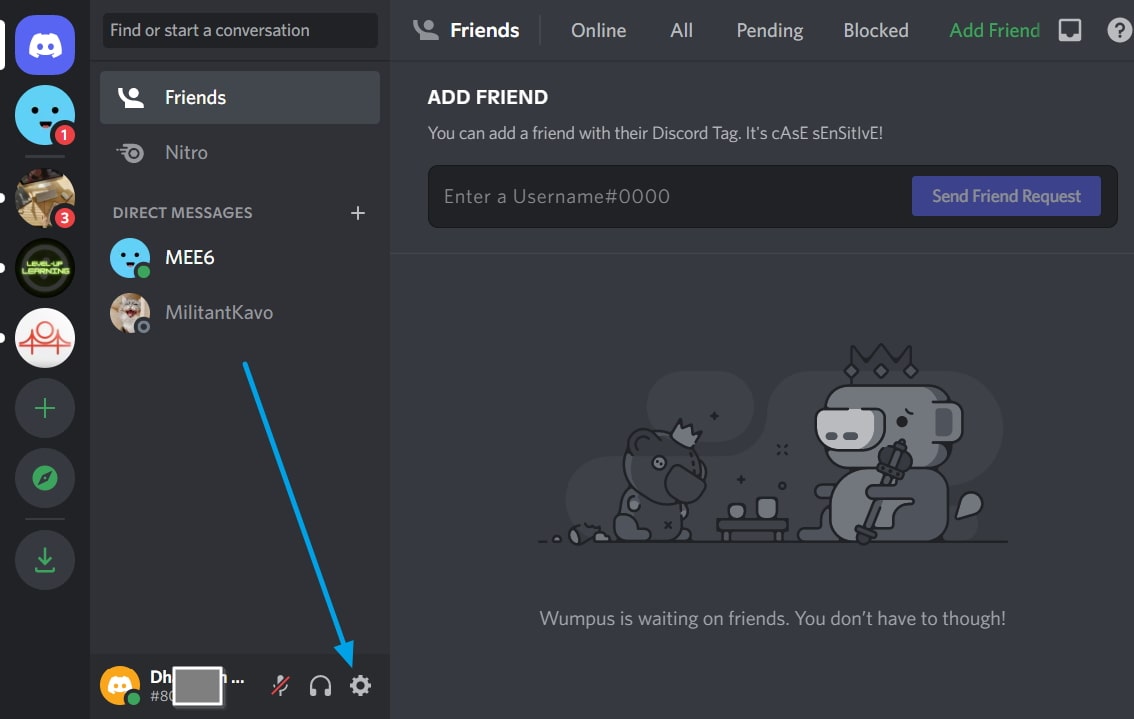This screenshot has width=1134, height=719.
Task: Open the Level-Up Learning server
Action: (45, 268)
